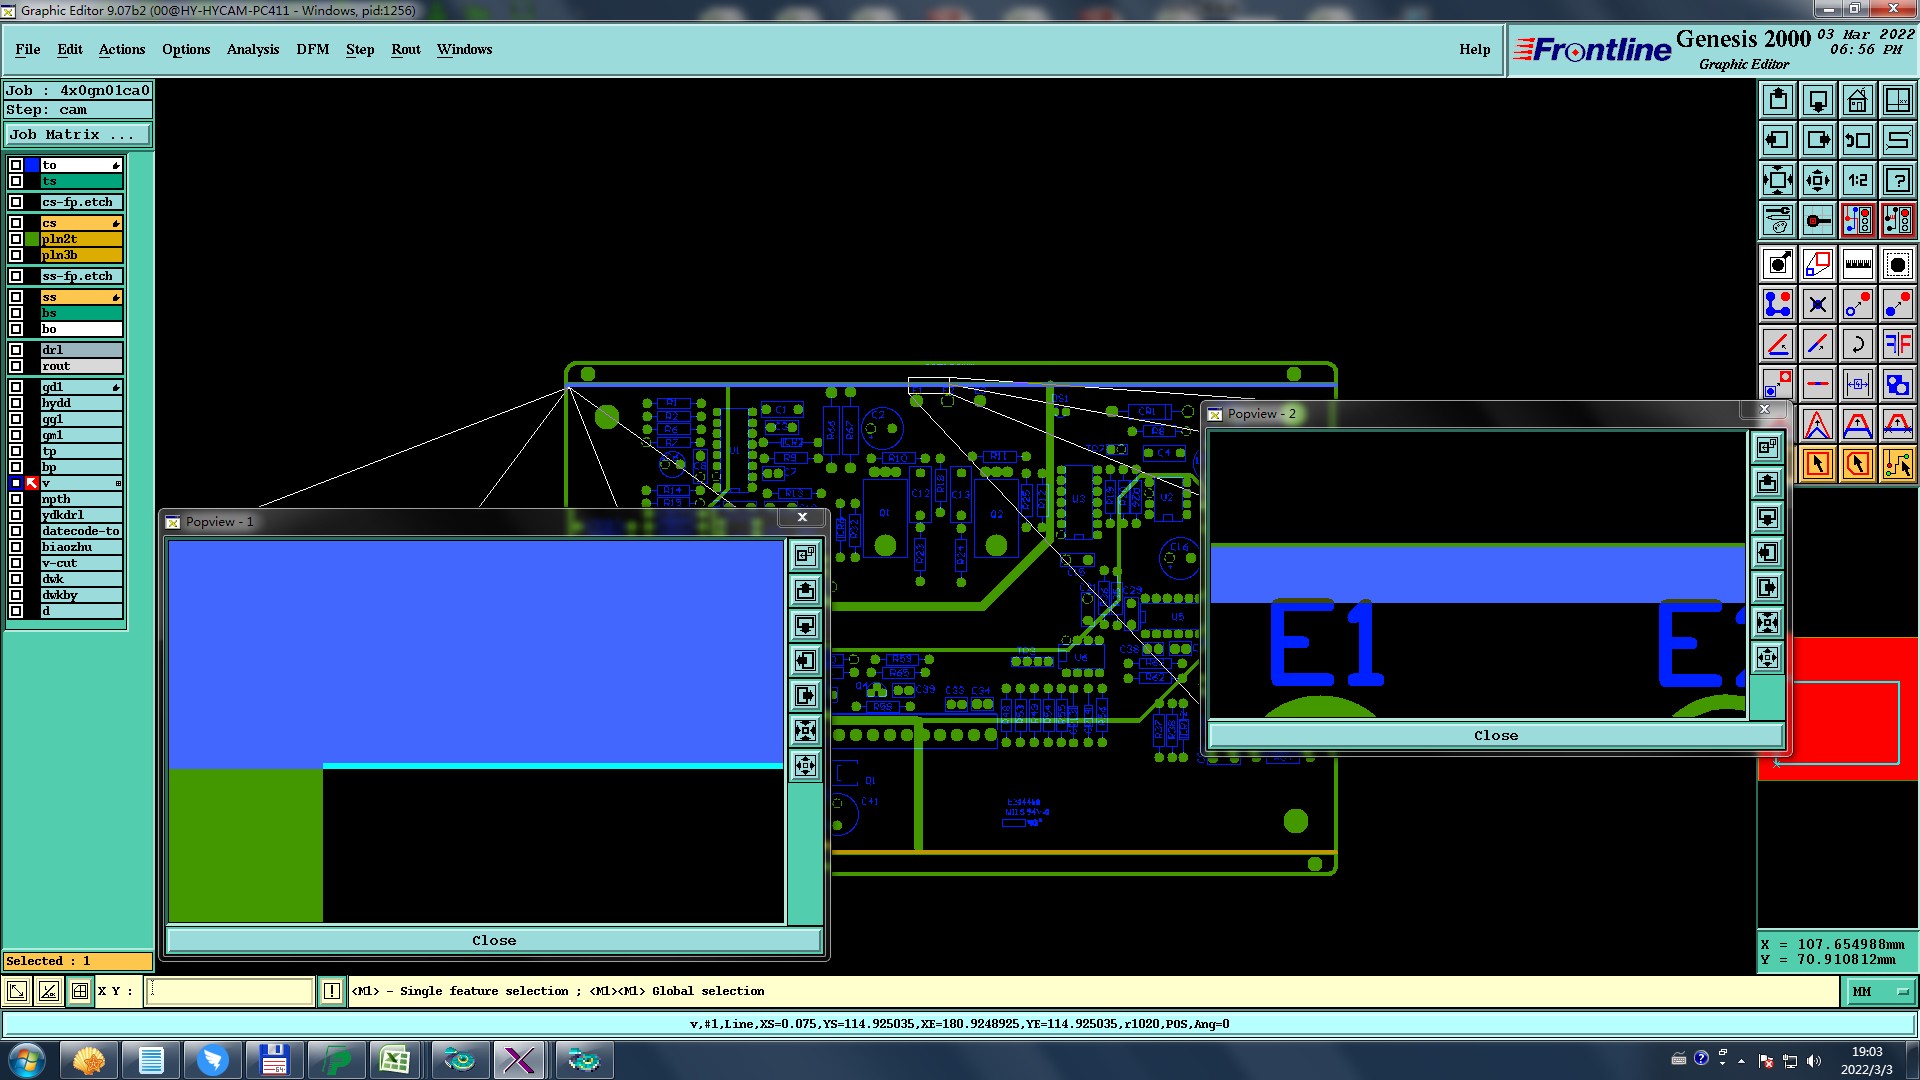
Task: Open the Rout menu
Action: pyautogui.click(x=406, y=49)
